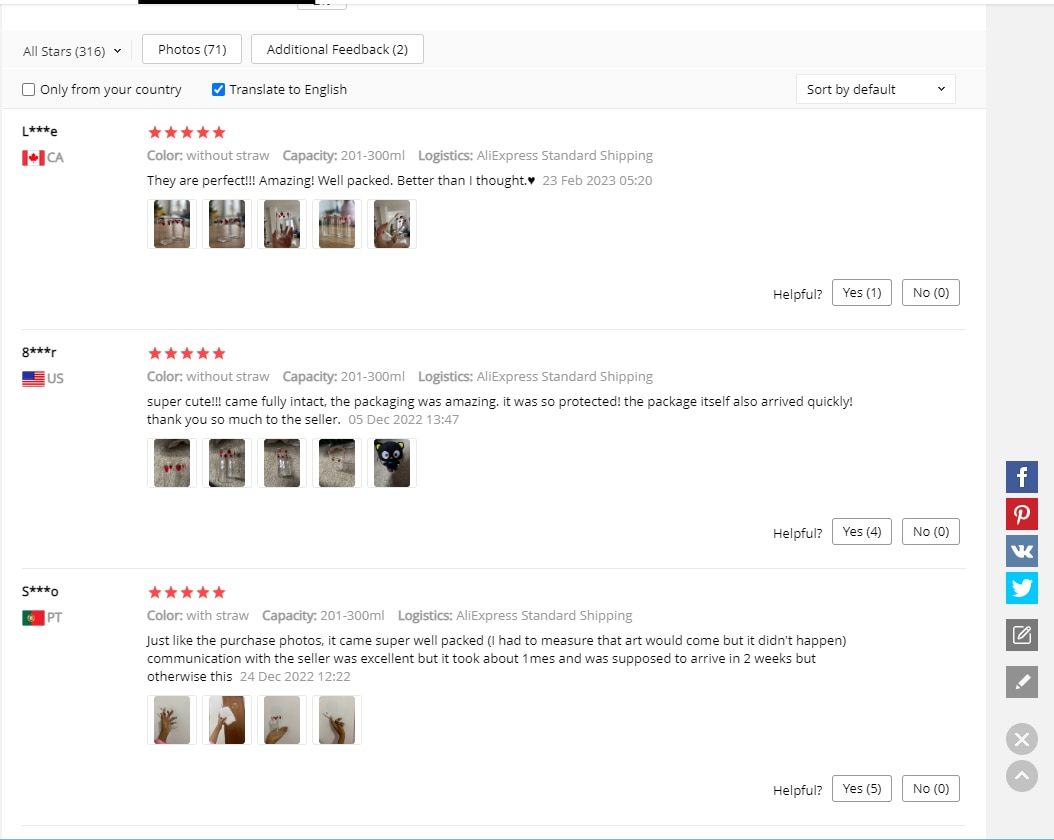This screenshot has height=840, width=1054.
Task: Share the page via the Twitter bird icon
Action: click(1022, 588)
